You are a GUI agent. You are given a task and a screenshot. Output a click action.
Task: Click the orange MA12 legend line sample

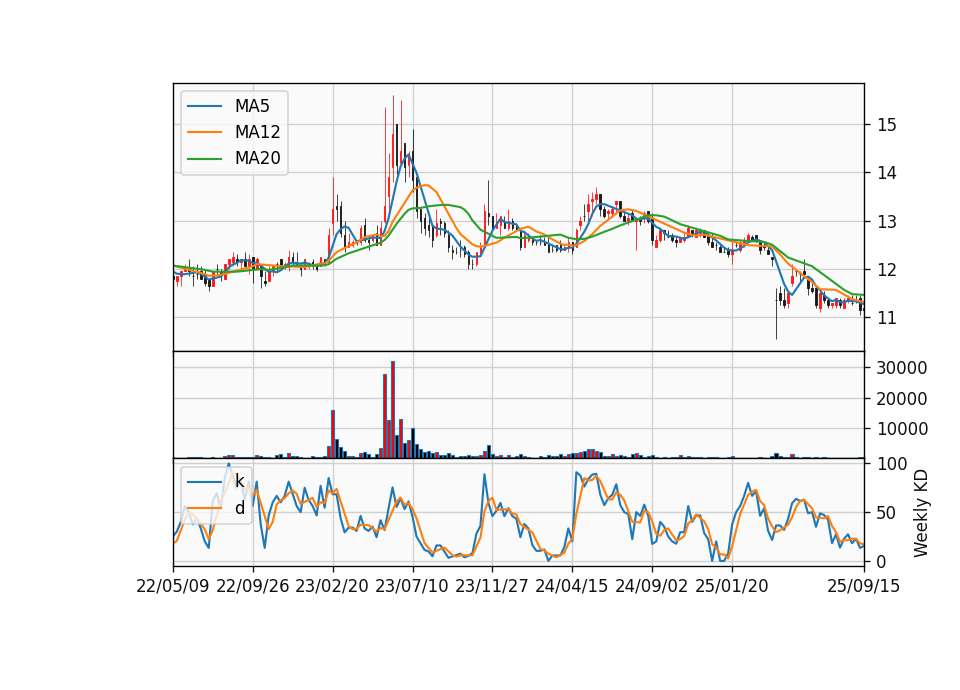pyautogui.click(x=204, y=132)
